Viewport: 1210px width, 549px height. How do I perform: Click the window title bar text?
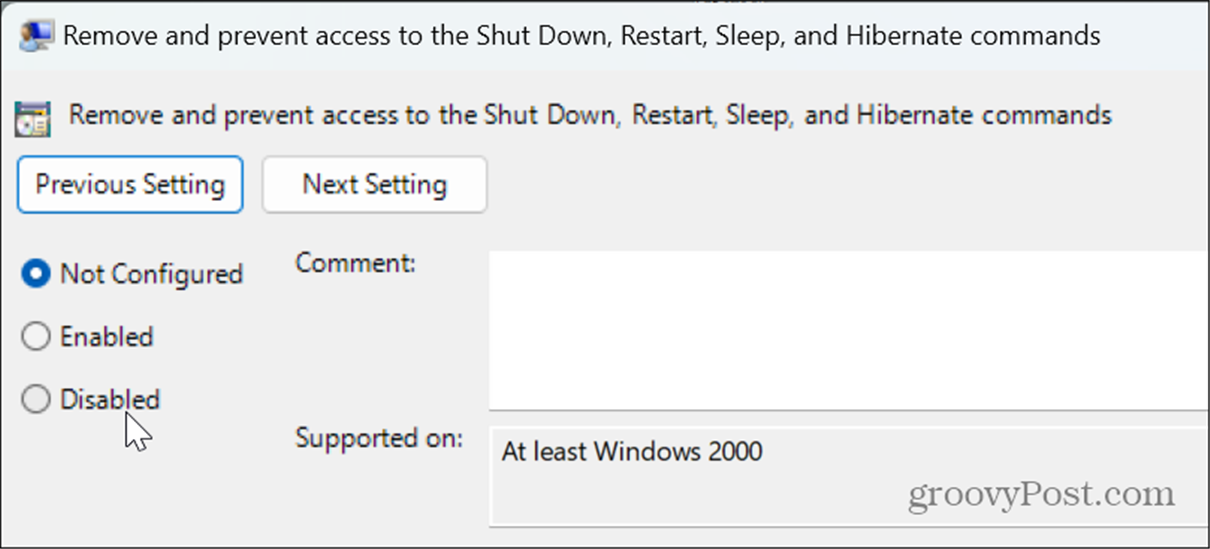(x=581, y=36)
